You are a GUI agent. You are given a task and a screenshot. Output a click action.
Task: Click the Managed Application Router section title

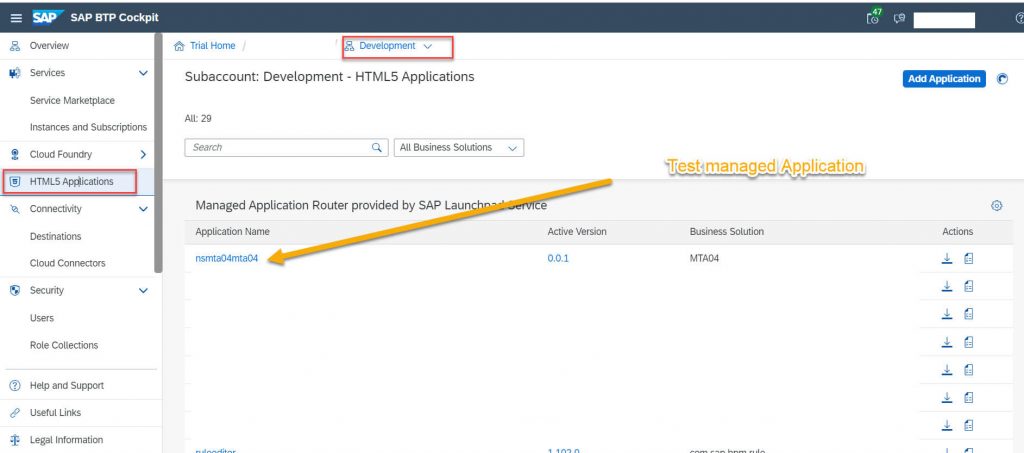pos(371,206)
